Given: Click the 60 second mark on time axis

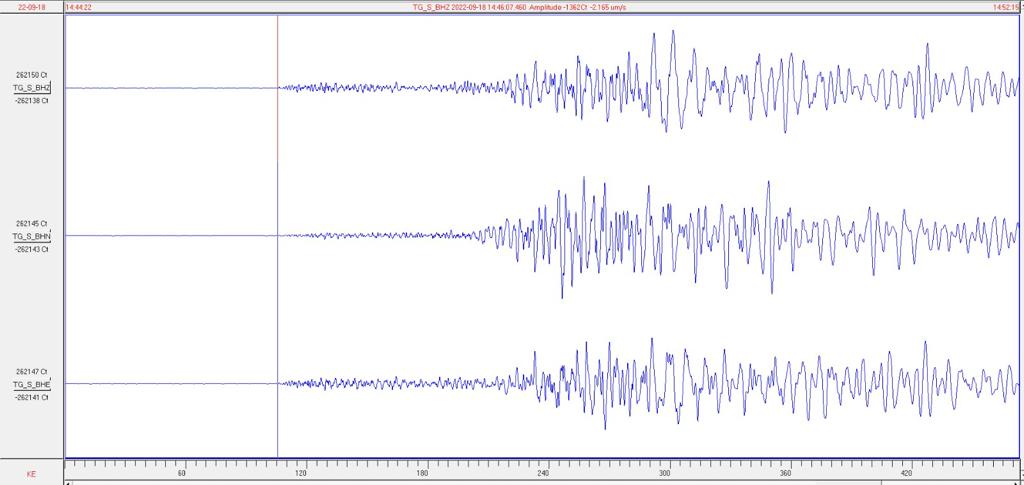Looking at the screenshot, I should click(181, 474).
